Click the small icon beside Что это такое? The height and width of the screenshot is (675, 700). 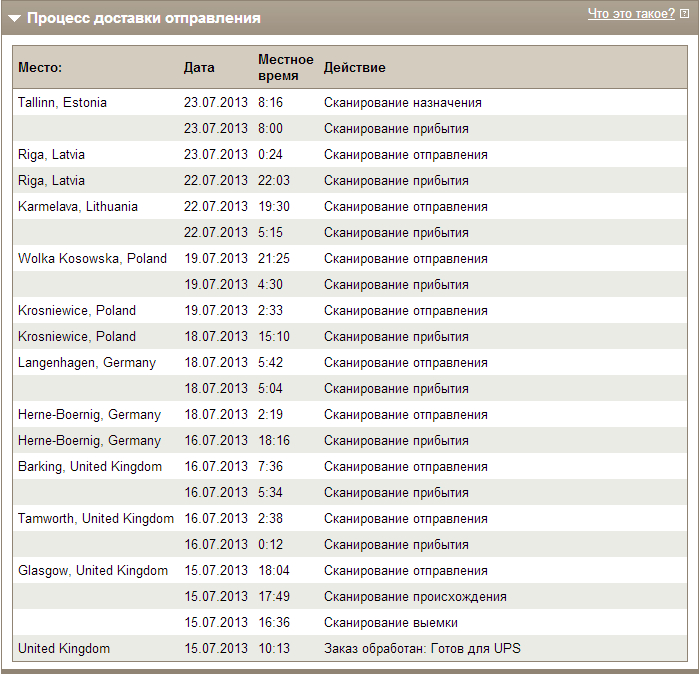click(684, 14)
